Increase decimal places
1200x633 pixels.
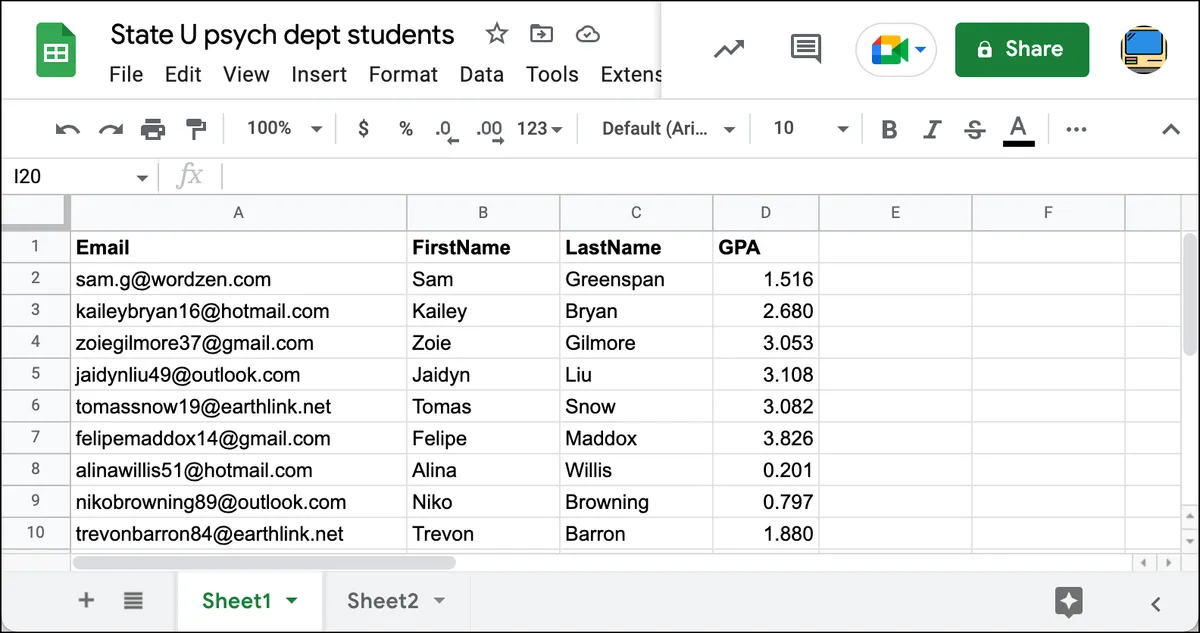(489, 130)
